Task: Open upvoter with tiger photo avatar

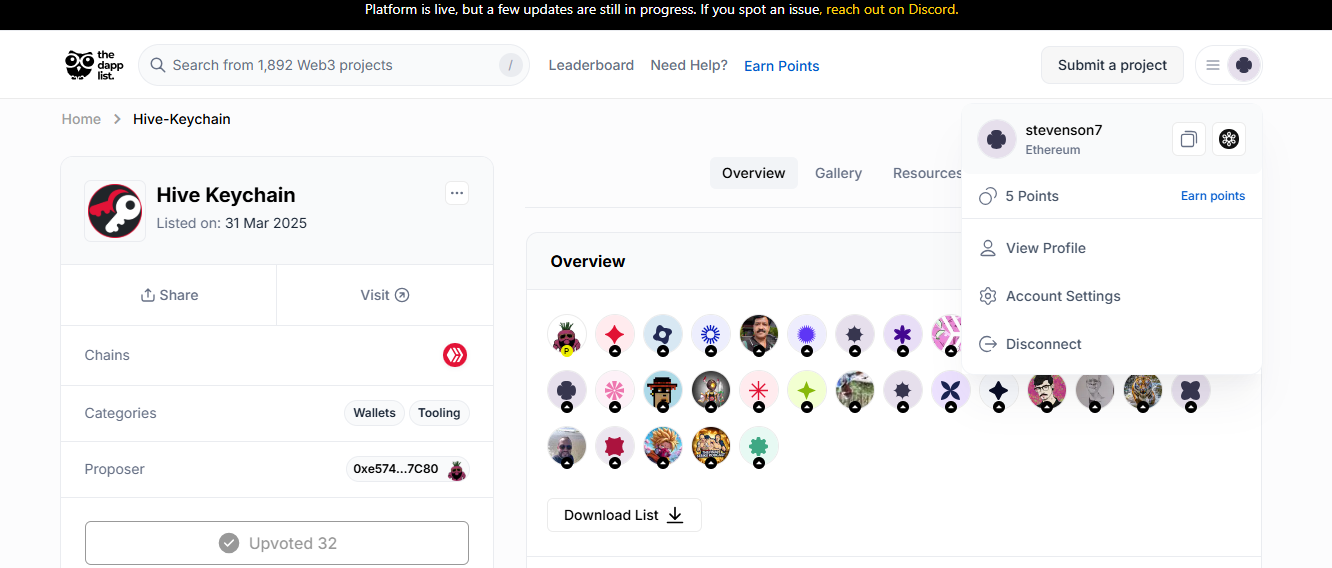Action: click(x=1143, y=390)
